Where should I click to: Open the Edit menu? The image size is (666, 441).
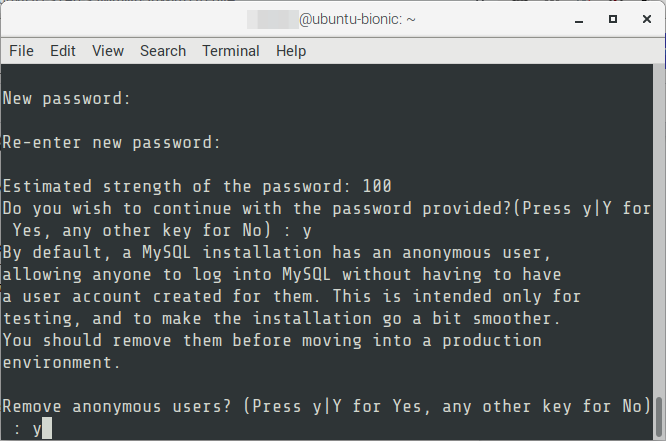click(62, 51)
